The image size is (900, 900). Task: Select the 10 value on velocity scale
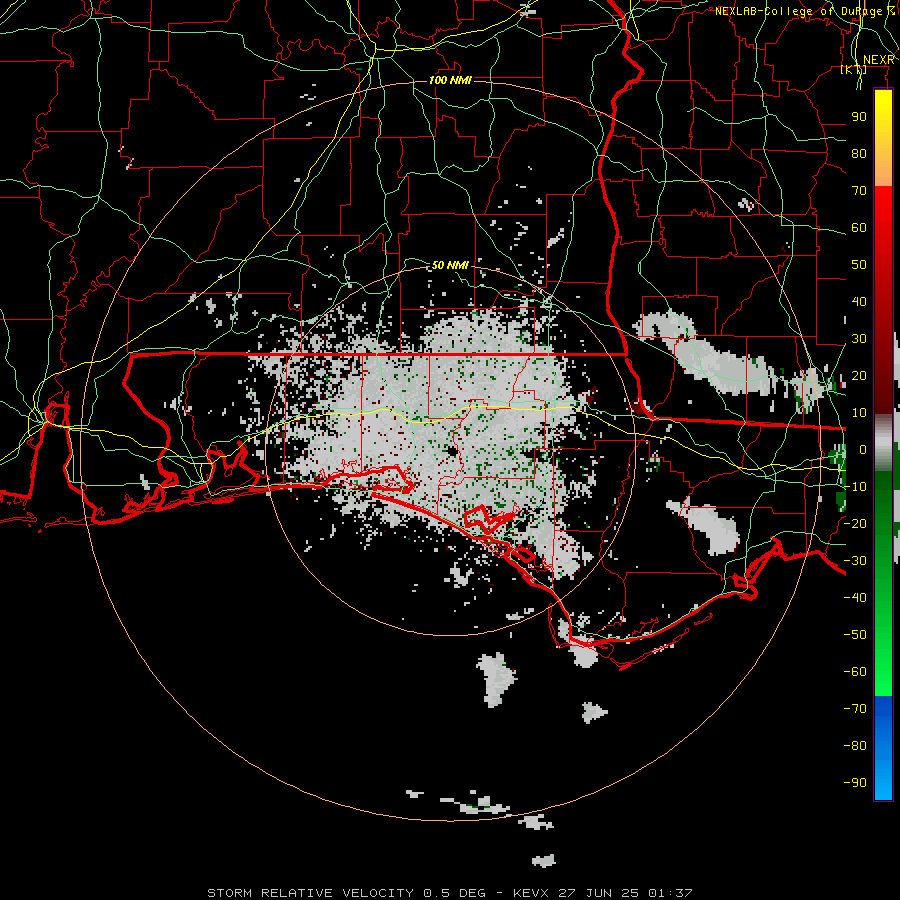859,413
